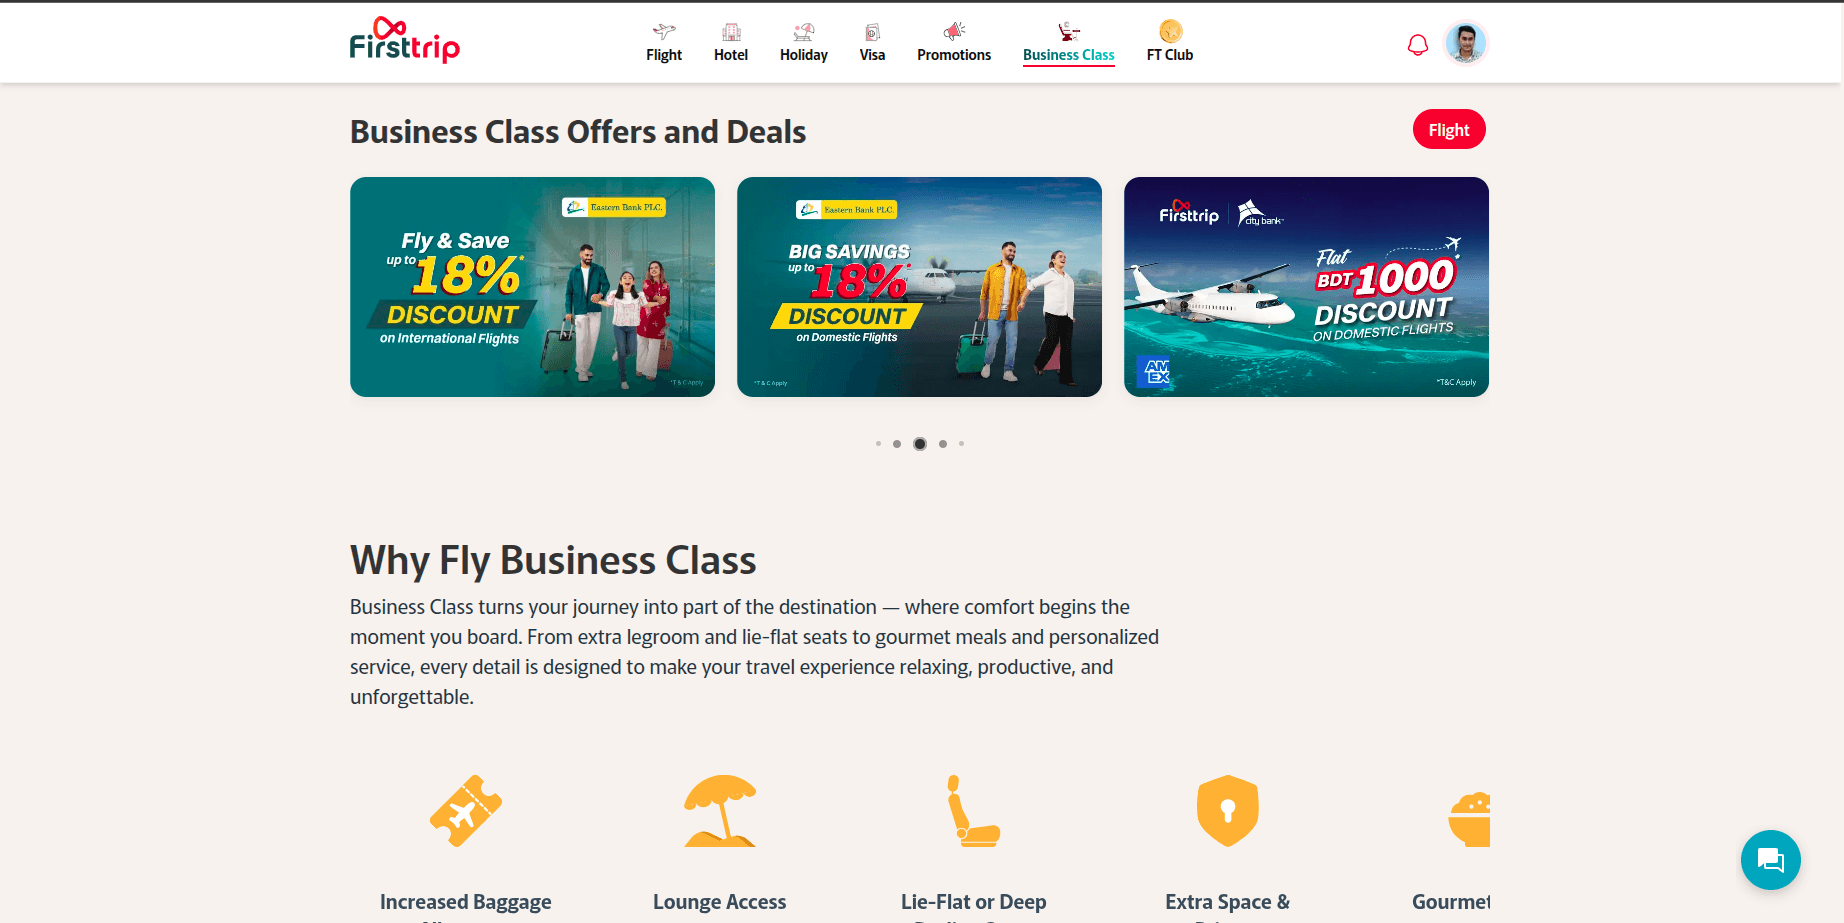Go to the Hotel section icon
1844x923 pixels.
[x=731, y=31]
